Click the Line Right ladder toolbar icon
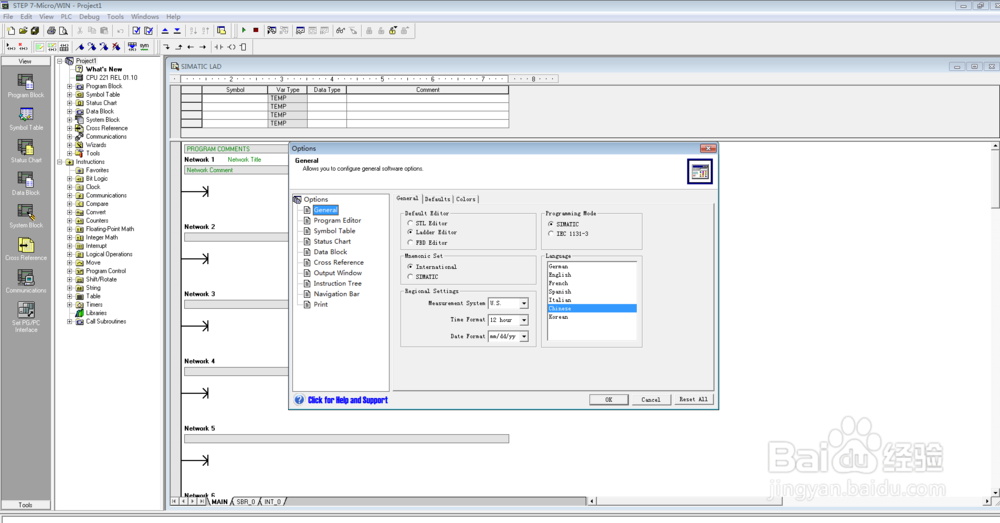 point(203,47)
